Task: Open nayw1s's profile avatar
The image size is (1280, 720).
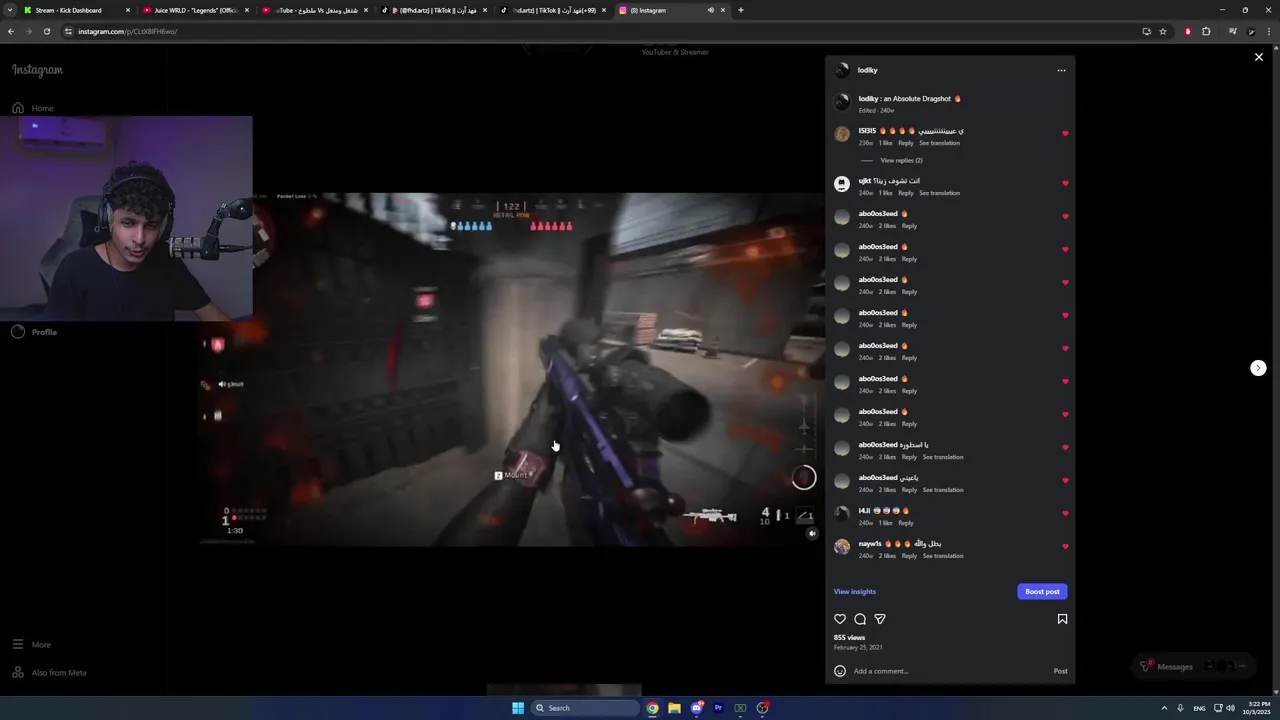Action: pyautogui.click(x=842, y=547)
